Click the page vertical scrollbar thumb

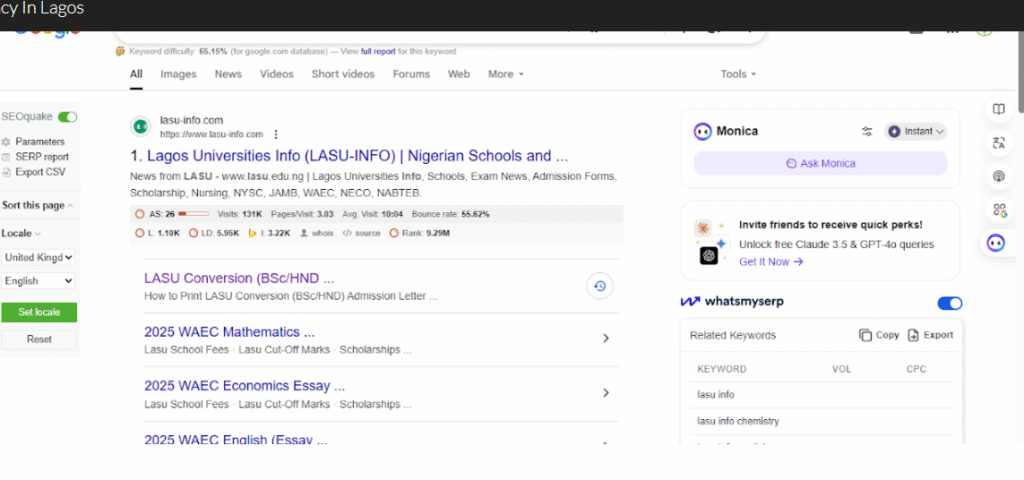[x=1020, y=72]
